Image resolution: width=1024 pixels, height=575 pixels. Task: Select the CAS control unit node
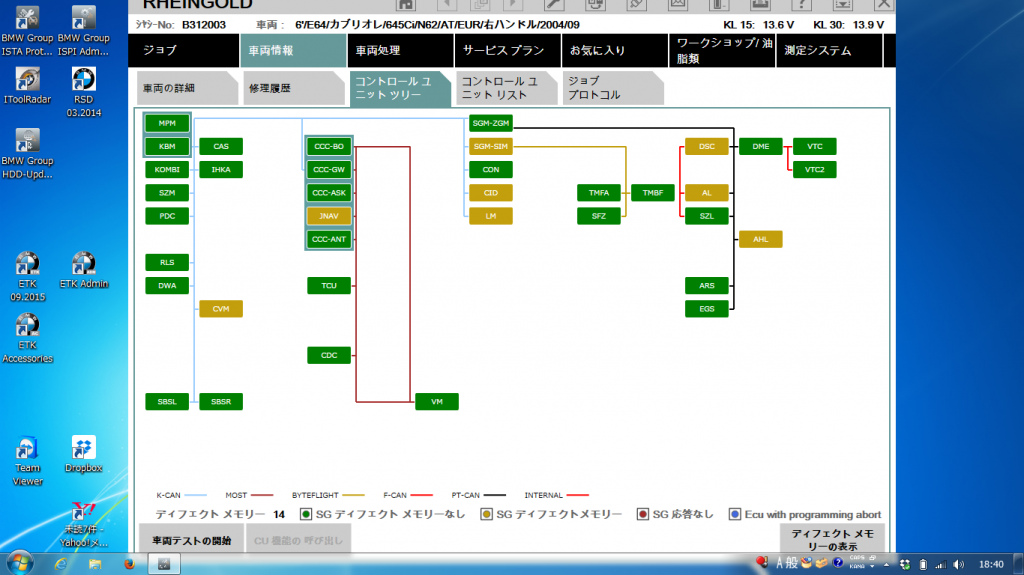coord(221,146)
